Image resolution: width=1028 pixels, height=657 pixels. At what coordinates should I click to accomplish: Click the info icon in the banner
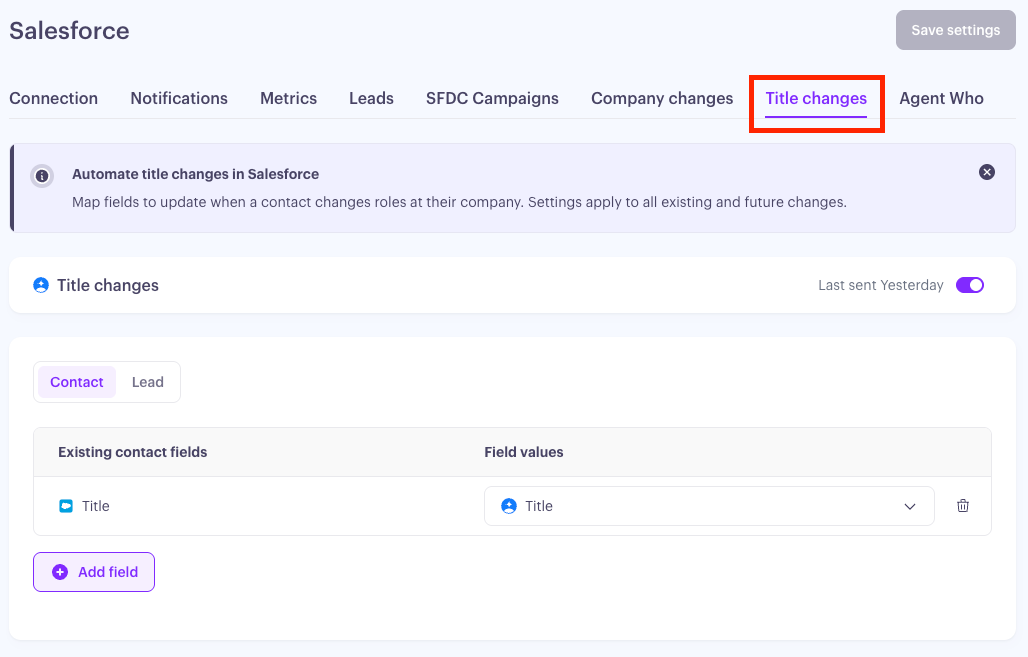(42, 176)
